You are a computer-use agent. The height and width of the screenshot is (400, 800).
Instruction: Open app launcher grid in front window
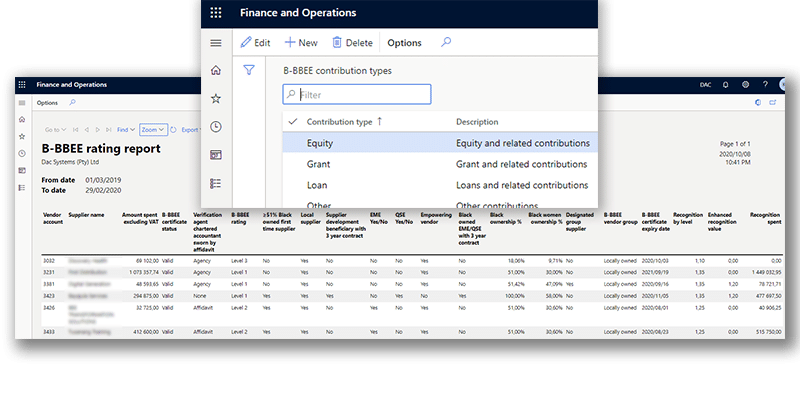click(x=216, y=14)
